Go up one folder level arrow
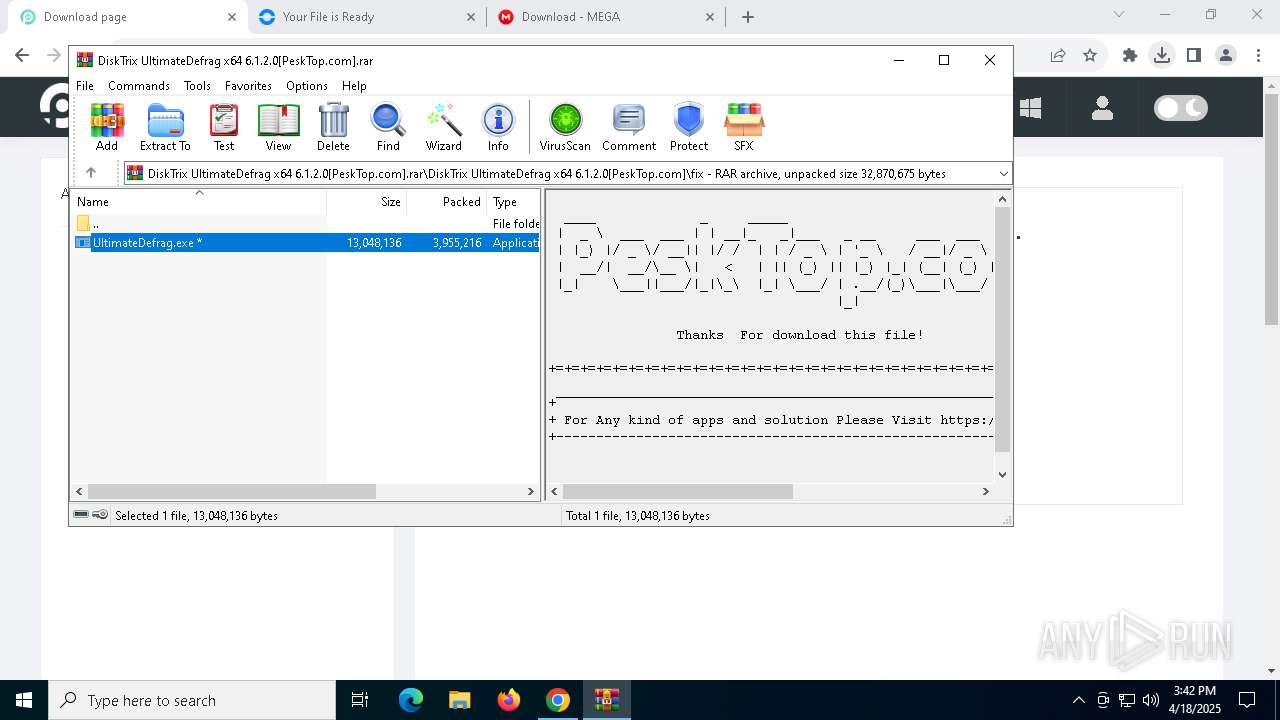Screen dimensions: 1280x720 click(x=91, y=173)
